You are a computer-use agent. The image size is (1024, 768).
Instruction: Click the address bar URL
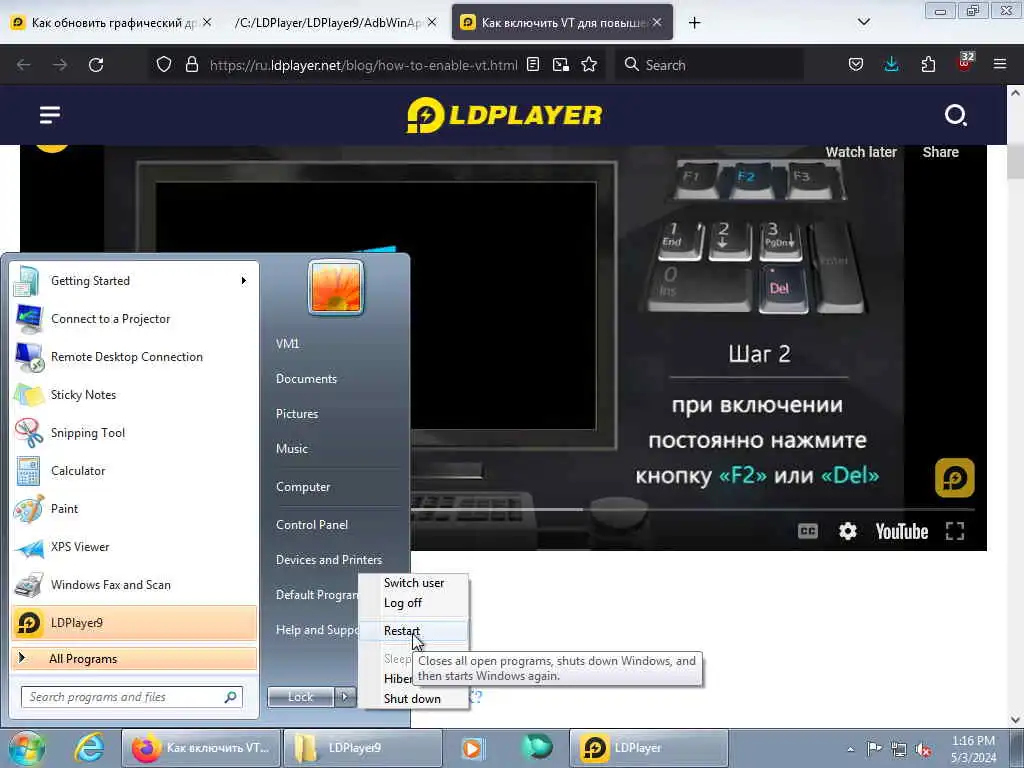click(363, 65)
